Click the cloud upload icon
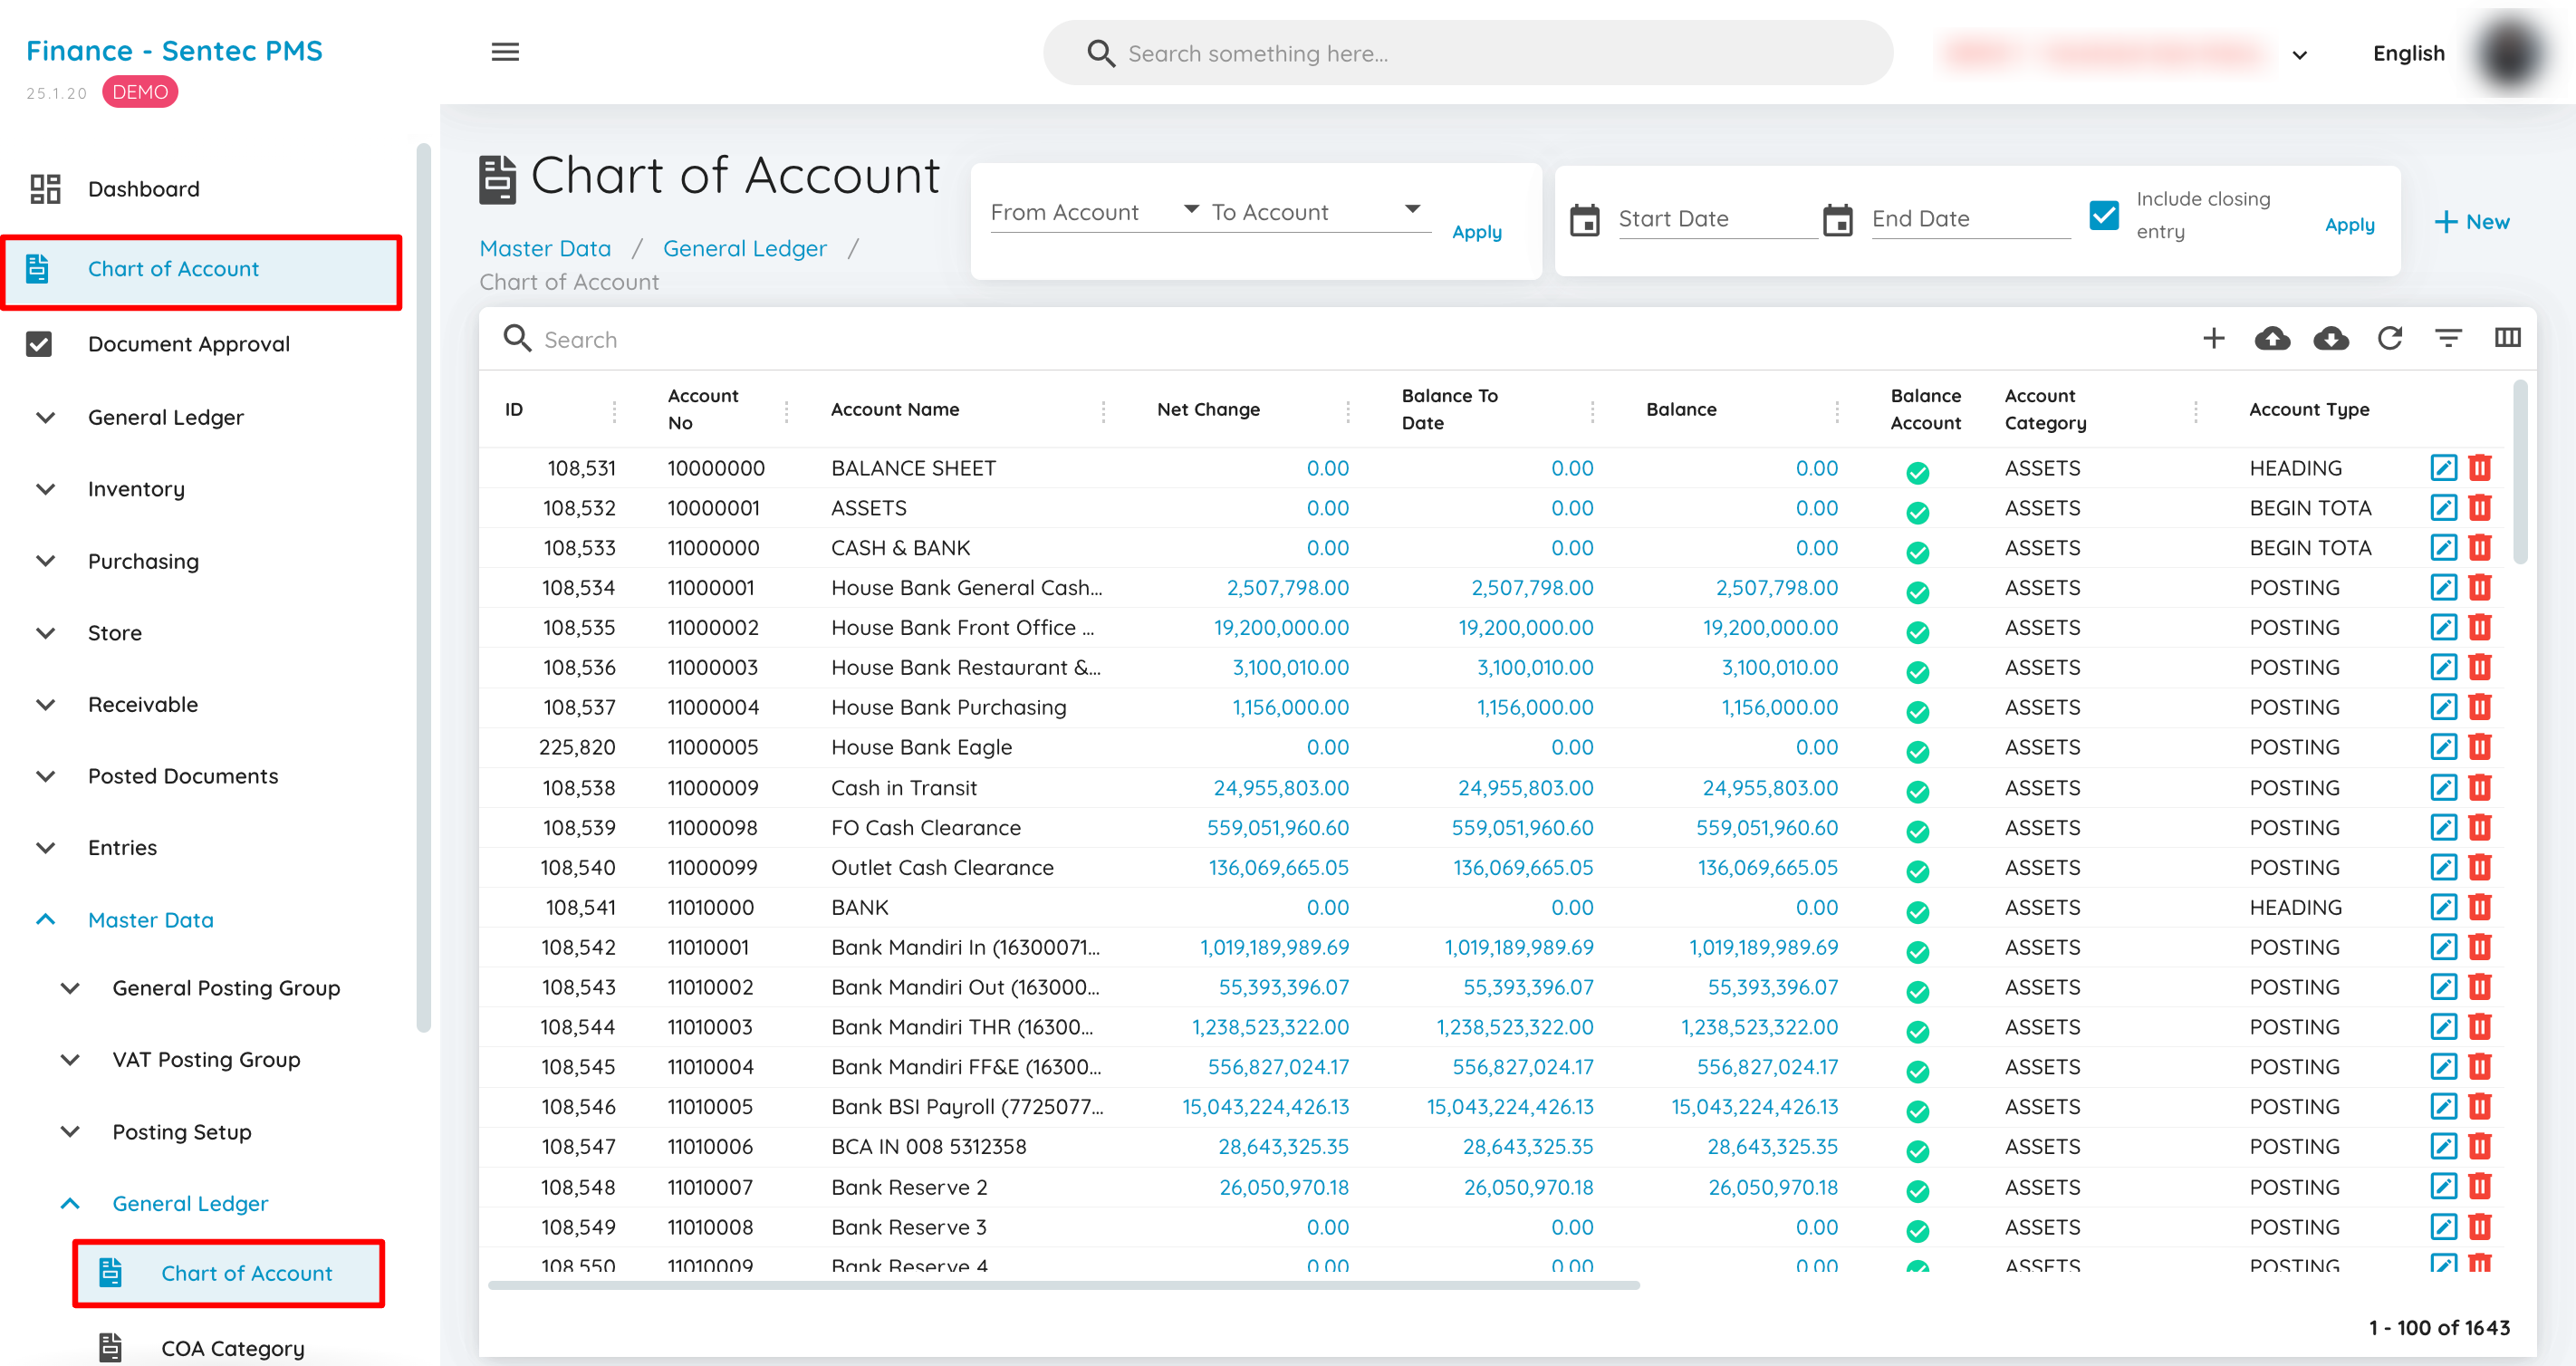This screenshot has width=2576, height=1366. (x=2272, y=338)
